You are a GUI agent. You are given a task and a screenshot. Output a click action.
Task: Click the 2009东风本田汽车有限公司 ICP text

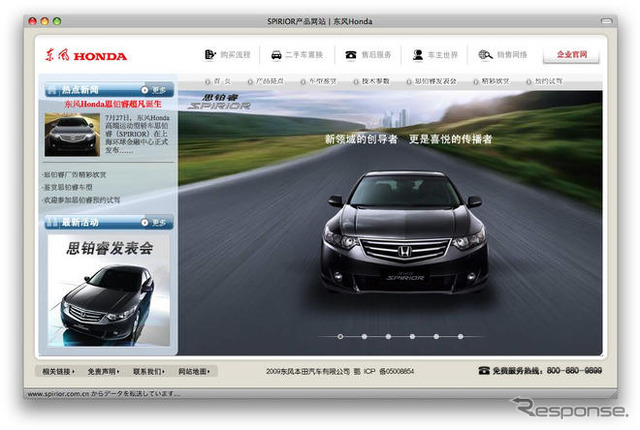(x=340, y=371)
